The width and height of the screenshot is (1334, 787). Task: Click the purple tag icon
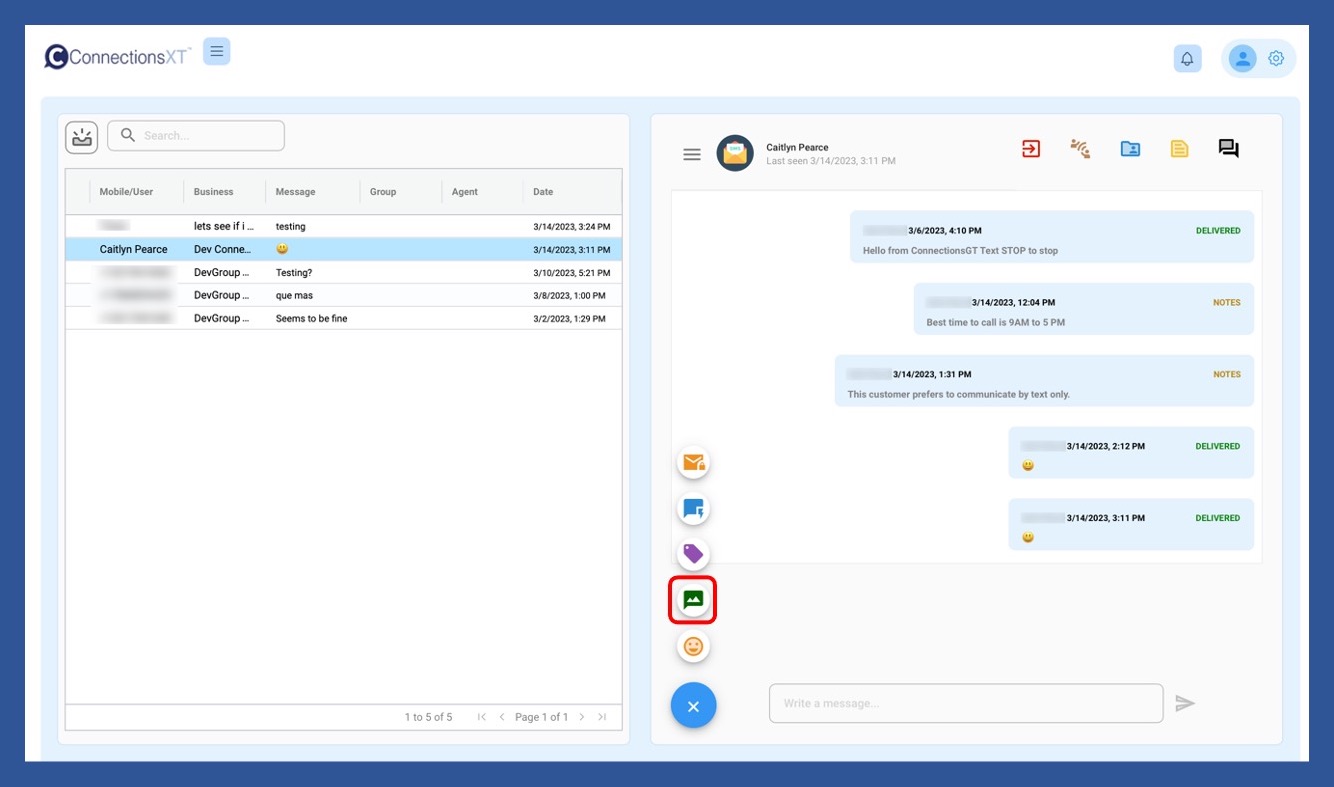[693, 554]
